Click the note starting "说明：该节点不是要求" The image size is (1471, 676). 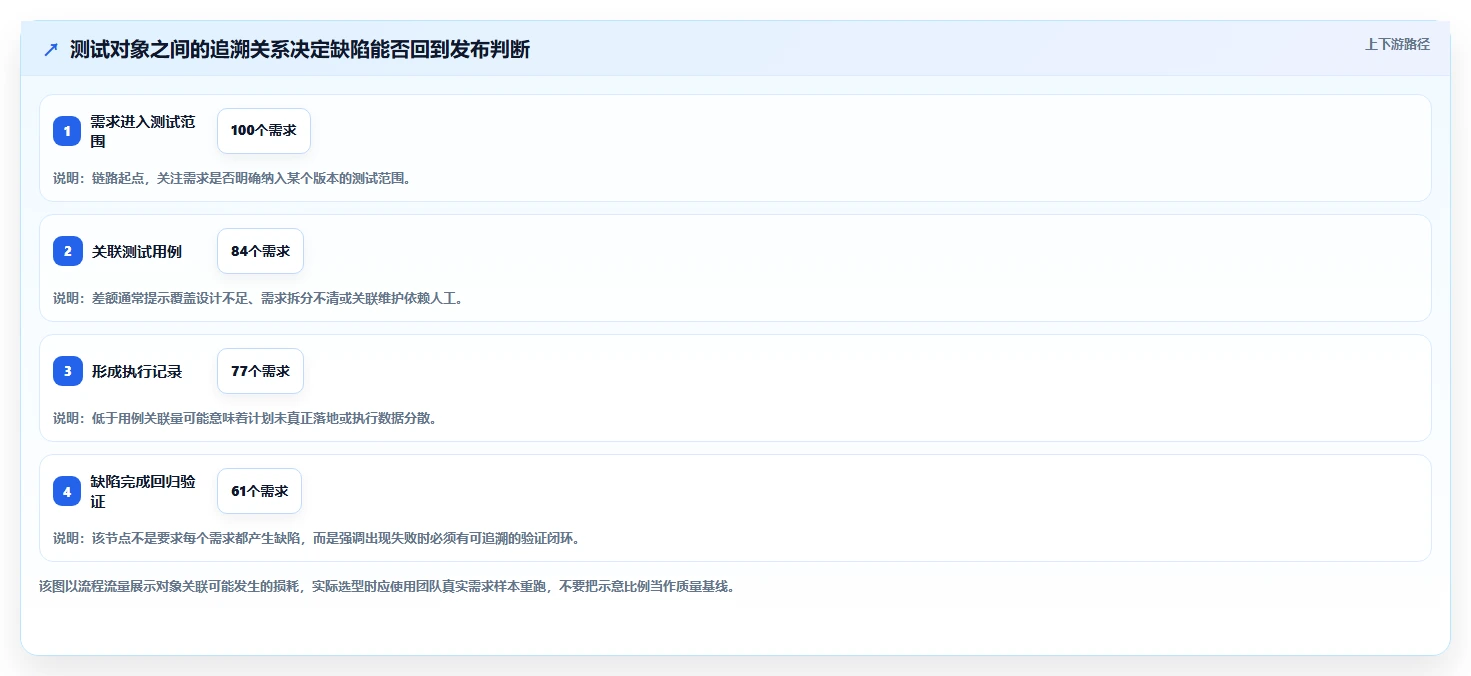tap(317, 538)
